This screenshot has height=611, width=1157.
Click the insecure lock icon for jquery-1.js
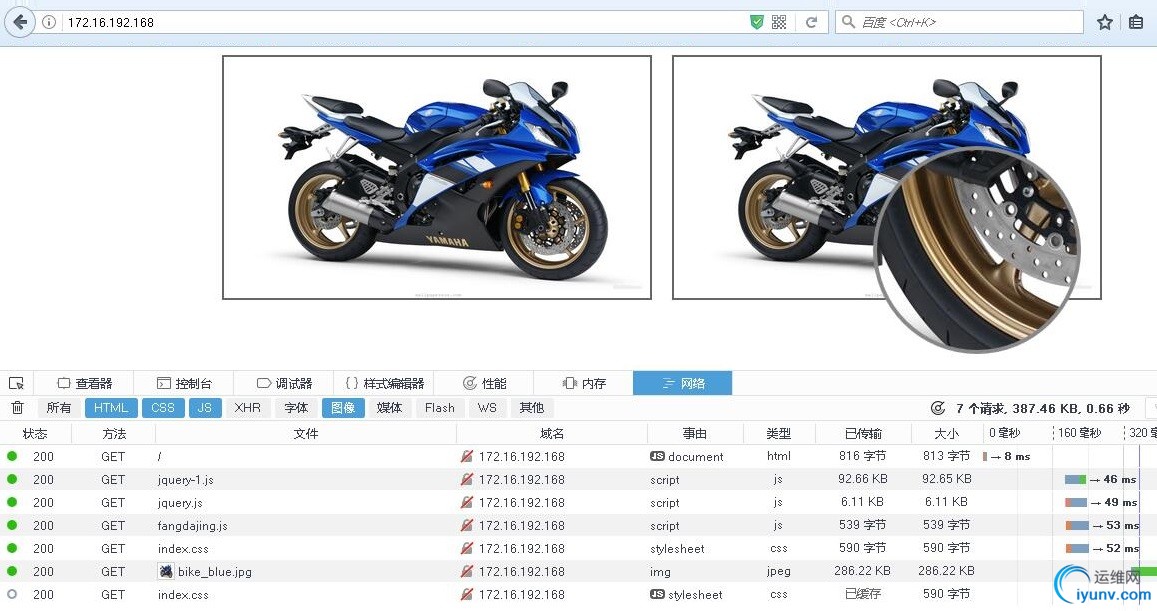[x=466, y=480]
